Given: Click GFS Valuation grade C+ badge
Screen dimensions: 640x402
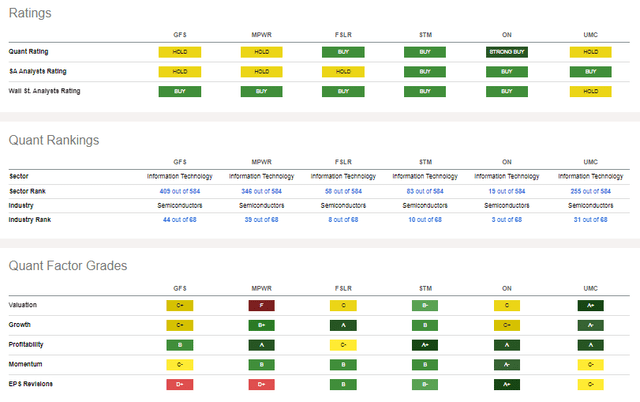Looking at the screenshot, I should (x=180, y=305).
